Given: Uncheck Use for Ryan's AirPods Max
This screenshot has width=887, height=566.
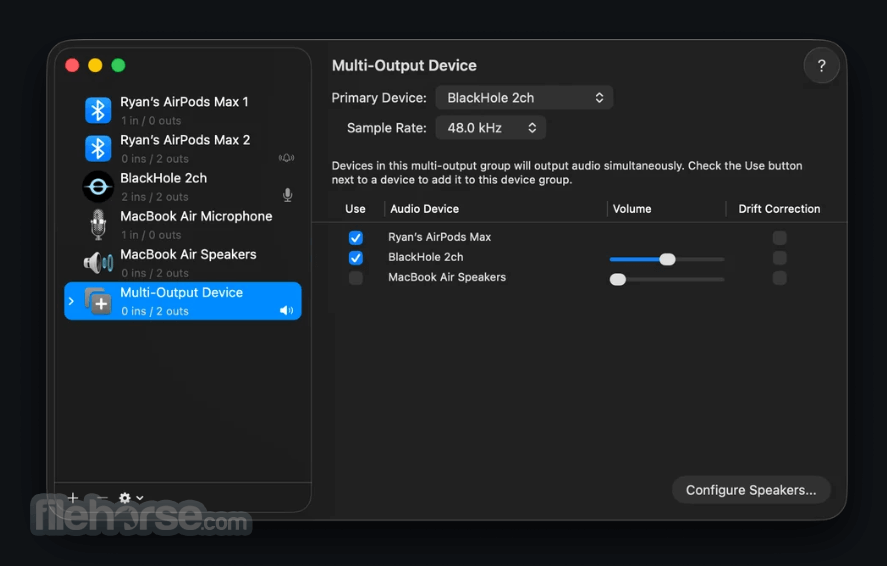Looking at the screenshot, I should coord(356,237).
